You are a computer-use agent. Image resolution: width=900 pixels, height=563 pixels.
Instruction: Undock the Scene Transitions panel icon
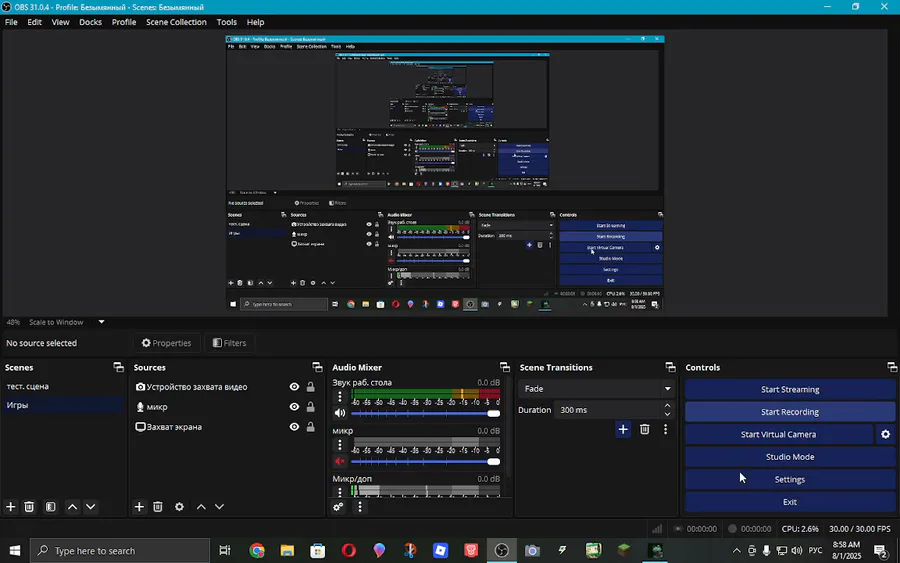point(670,367)
